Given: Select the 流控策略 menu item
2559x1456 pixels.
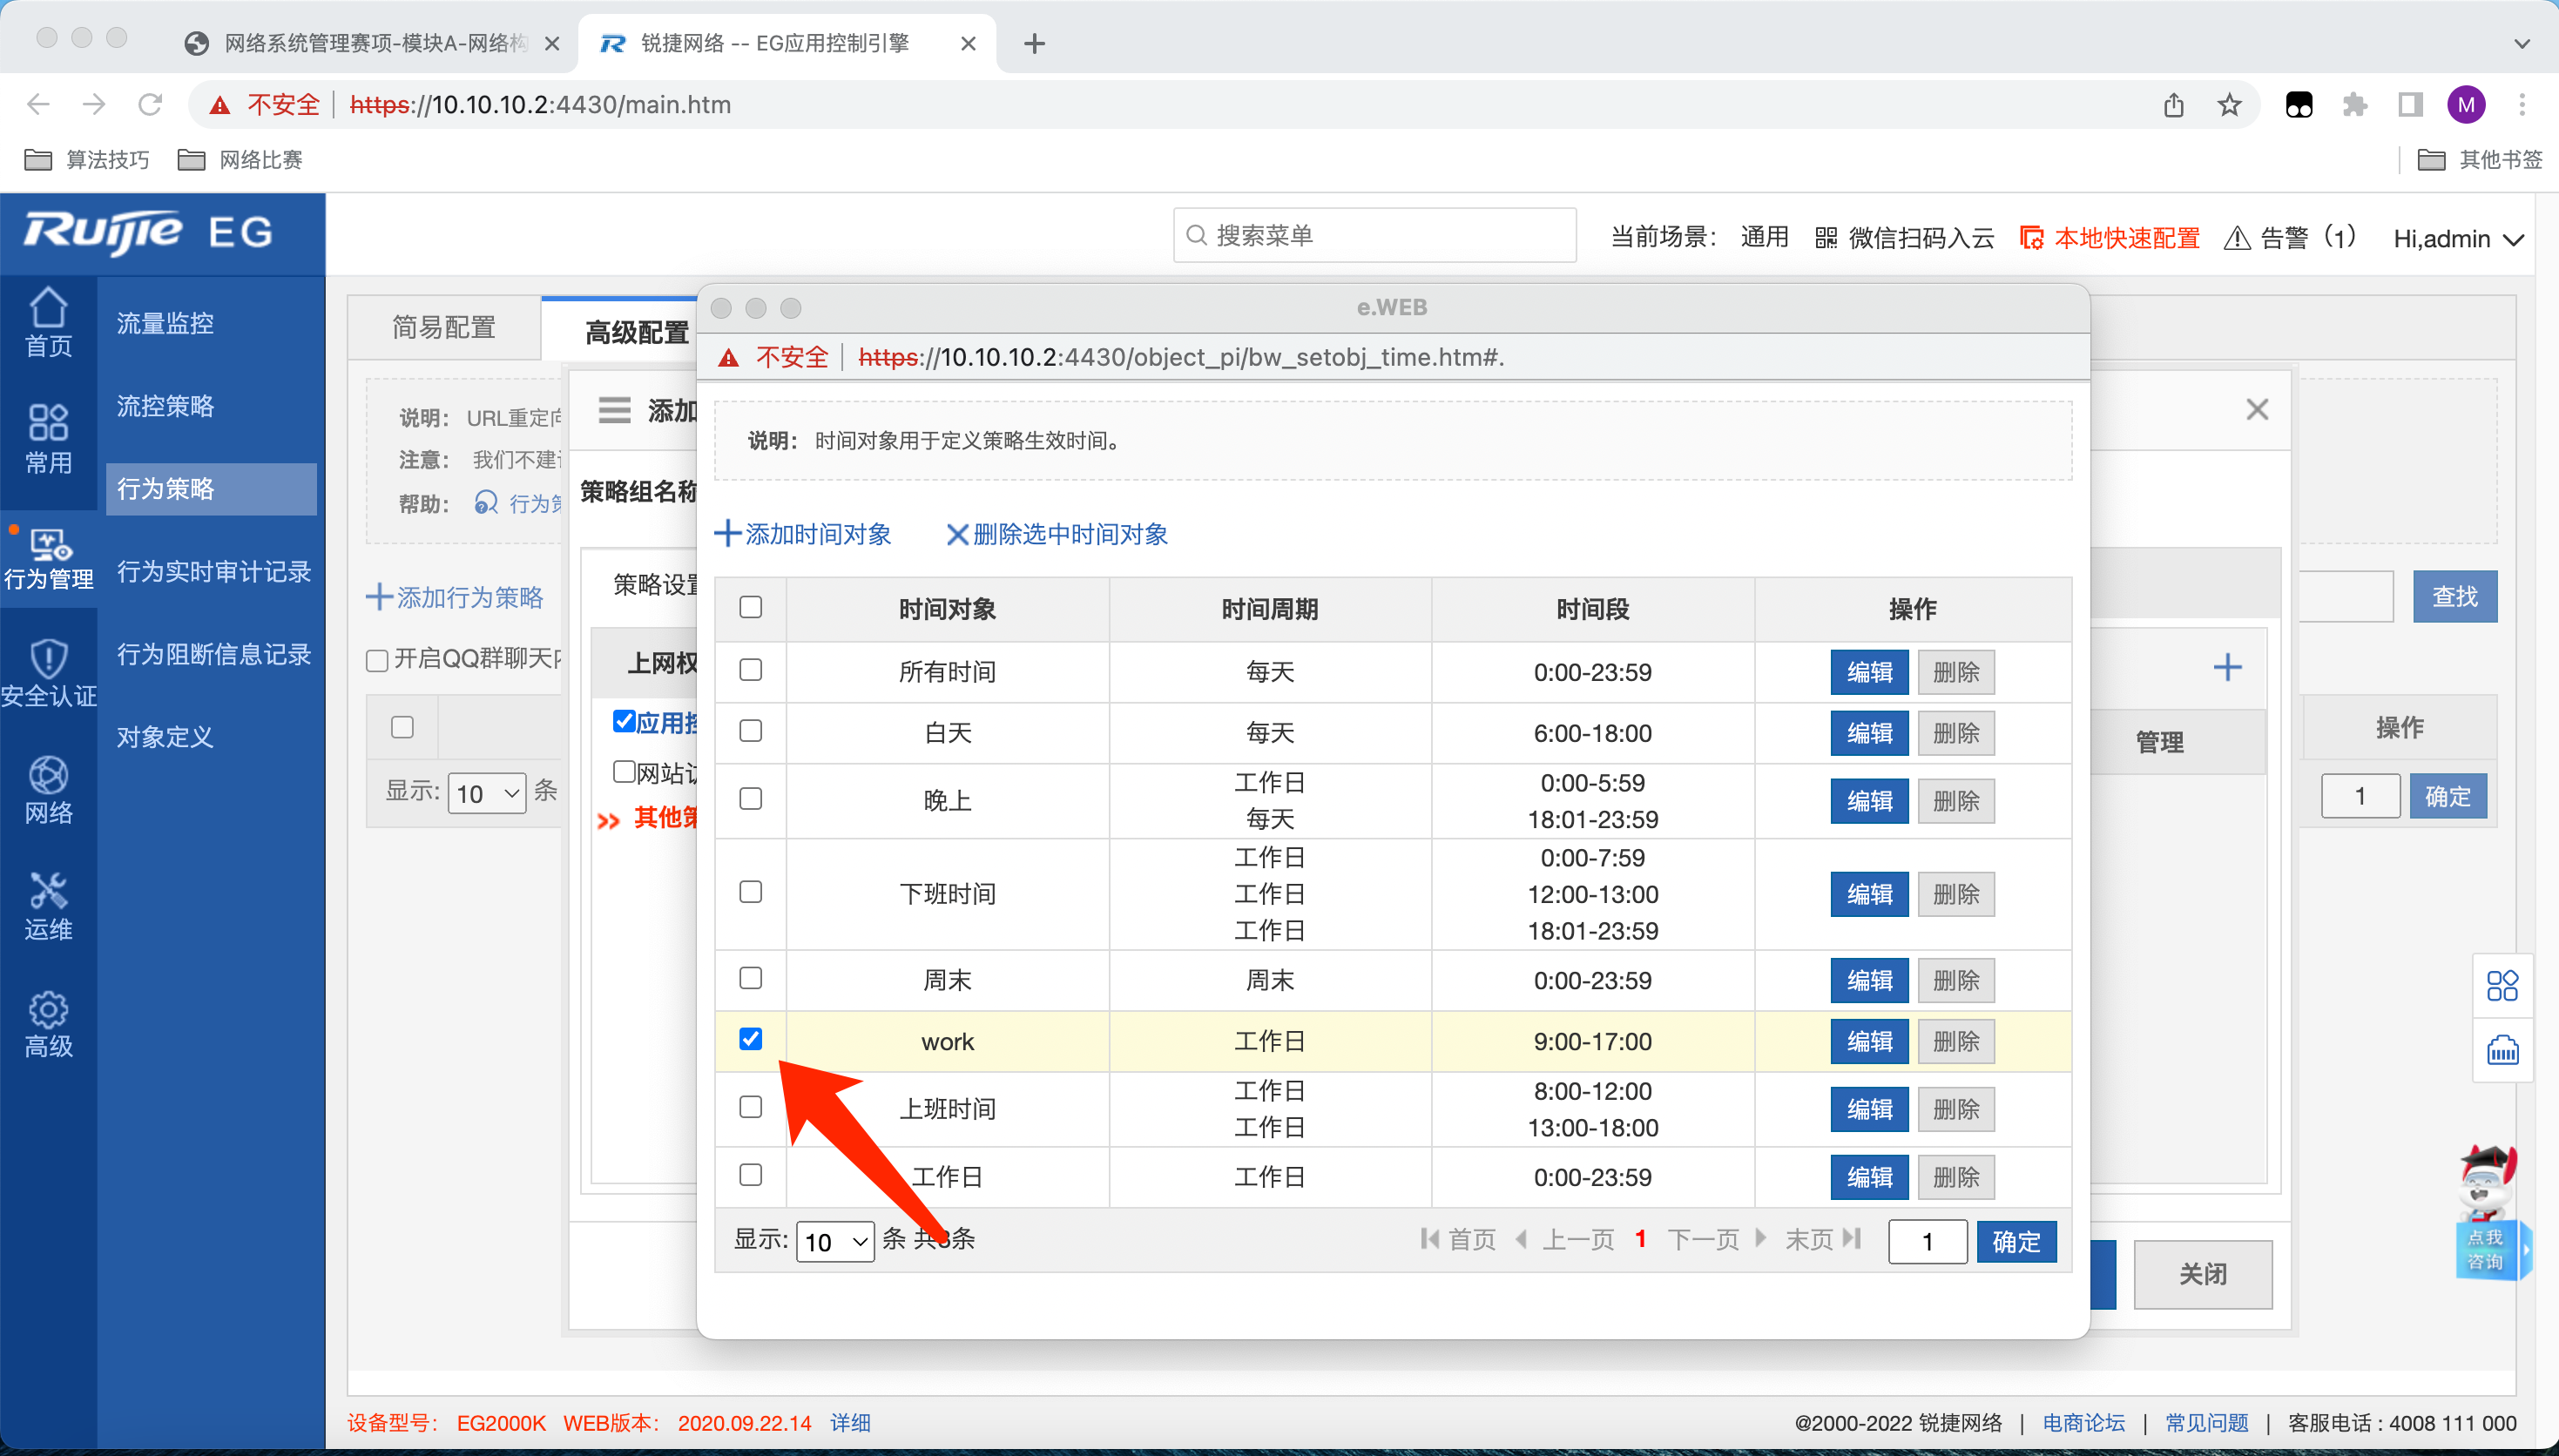Looking at the screenshot, I should coord(165,406).
